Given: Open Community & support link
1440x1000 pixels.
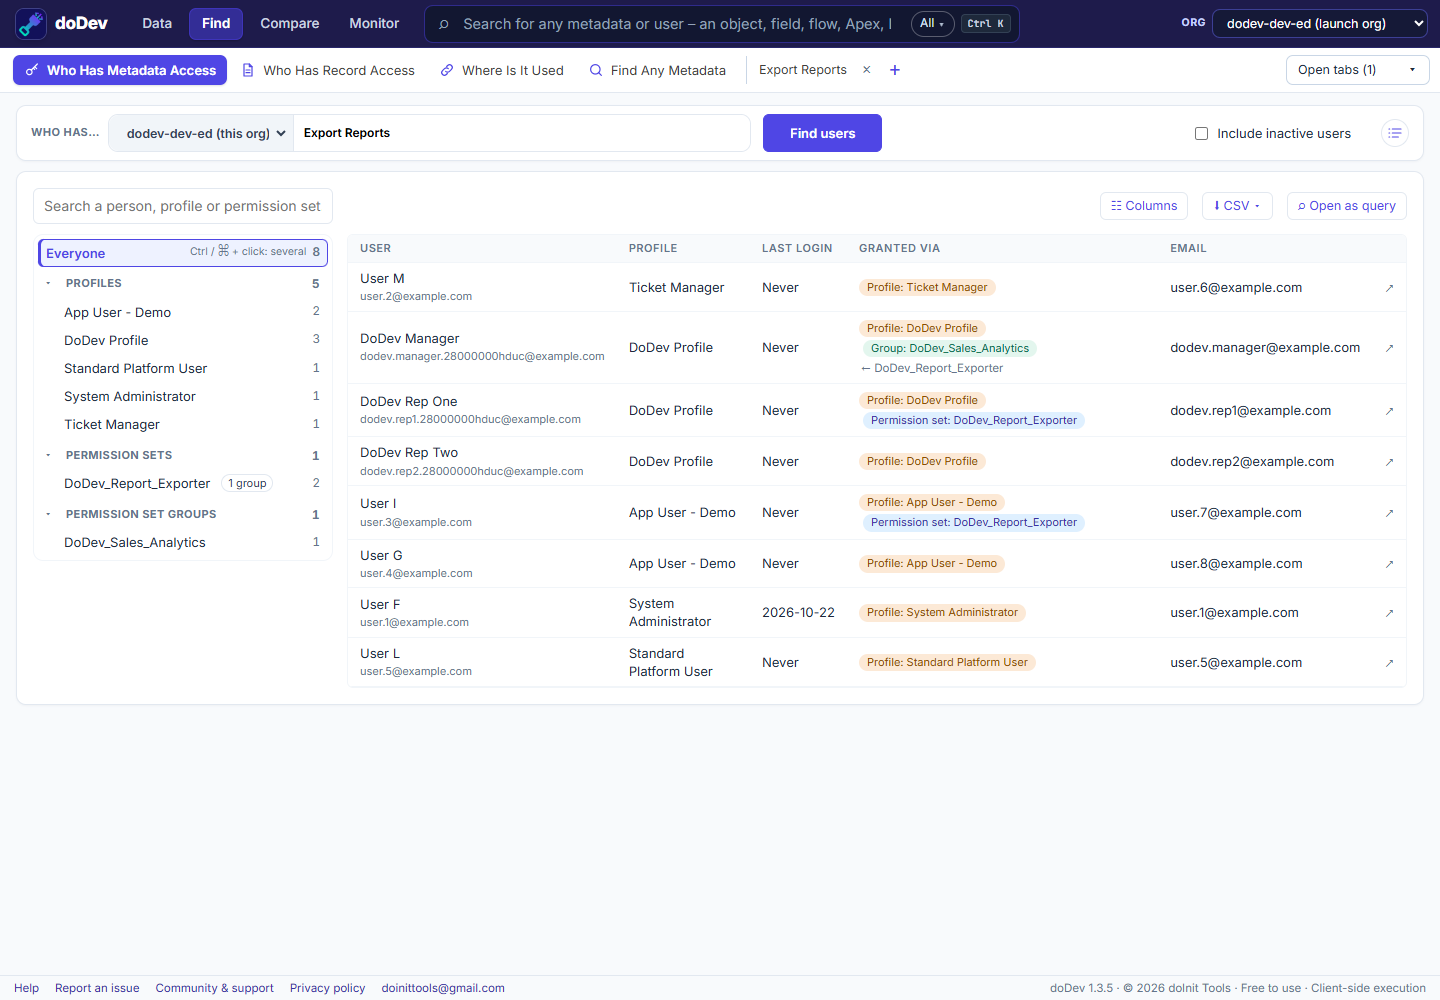Looking at the screenshot, I should pos(215,988).
